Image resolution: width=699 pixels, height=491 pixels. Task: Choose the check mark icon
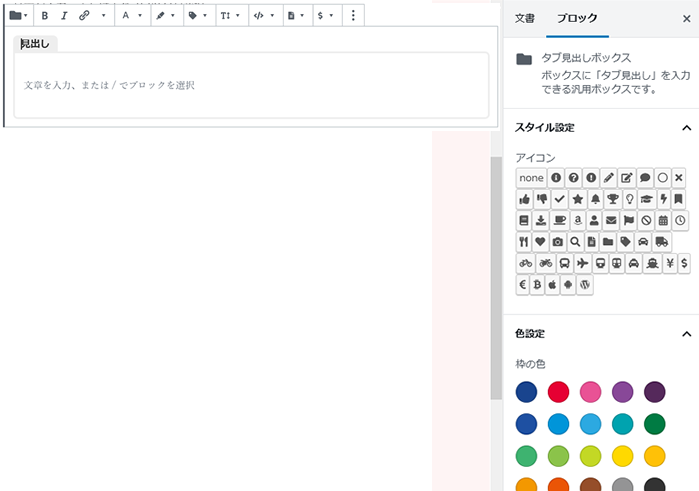(x=559, y=199)
